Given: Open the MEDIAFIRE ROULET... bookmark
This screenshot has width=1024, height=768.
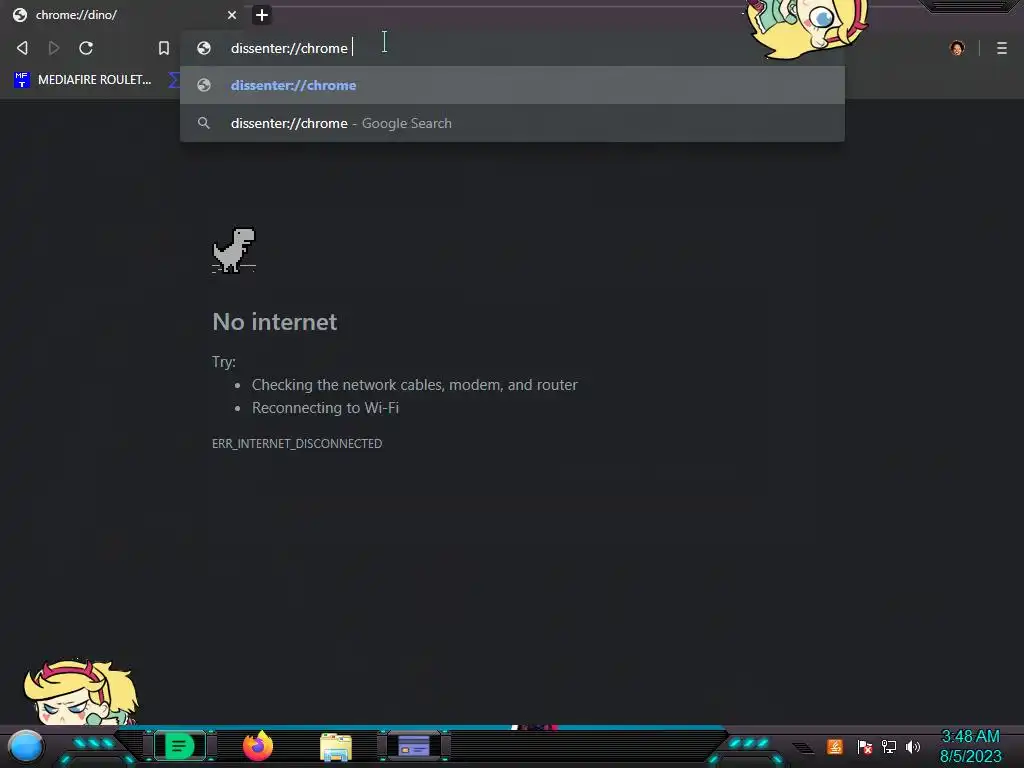Looking at the screenshot, I should [83, 80].
